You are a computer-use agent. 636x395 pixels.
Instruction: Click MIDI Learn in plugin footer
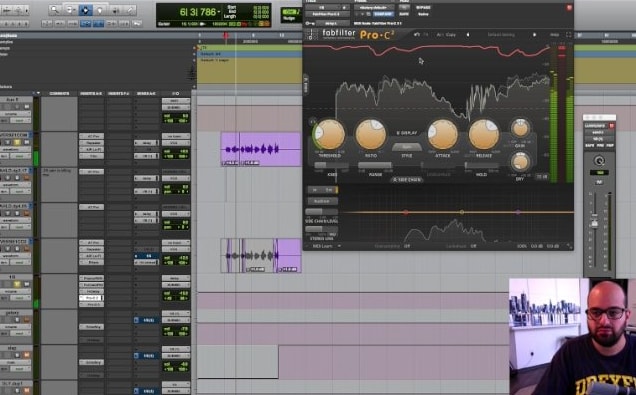pos(323,246)
